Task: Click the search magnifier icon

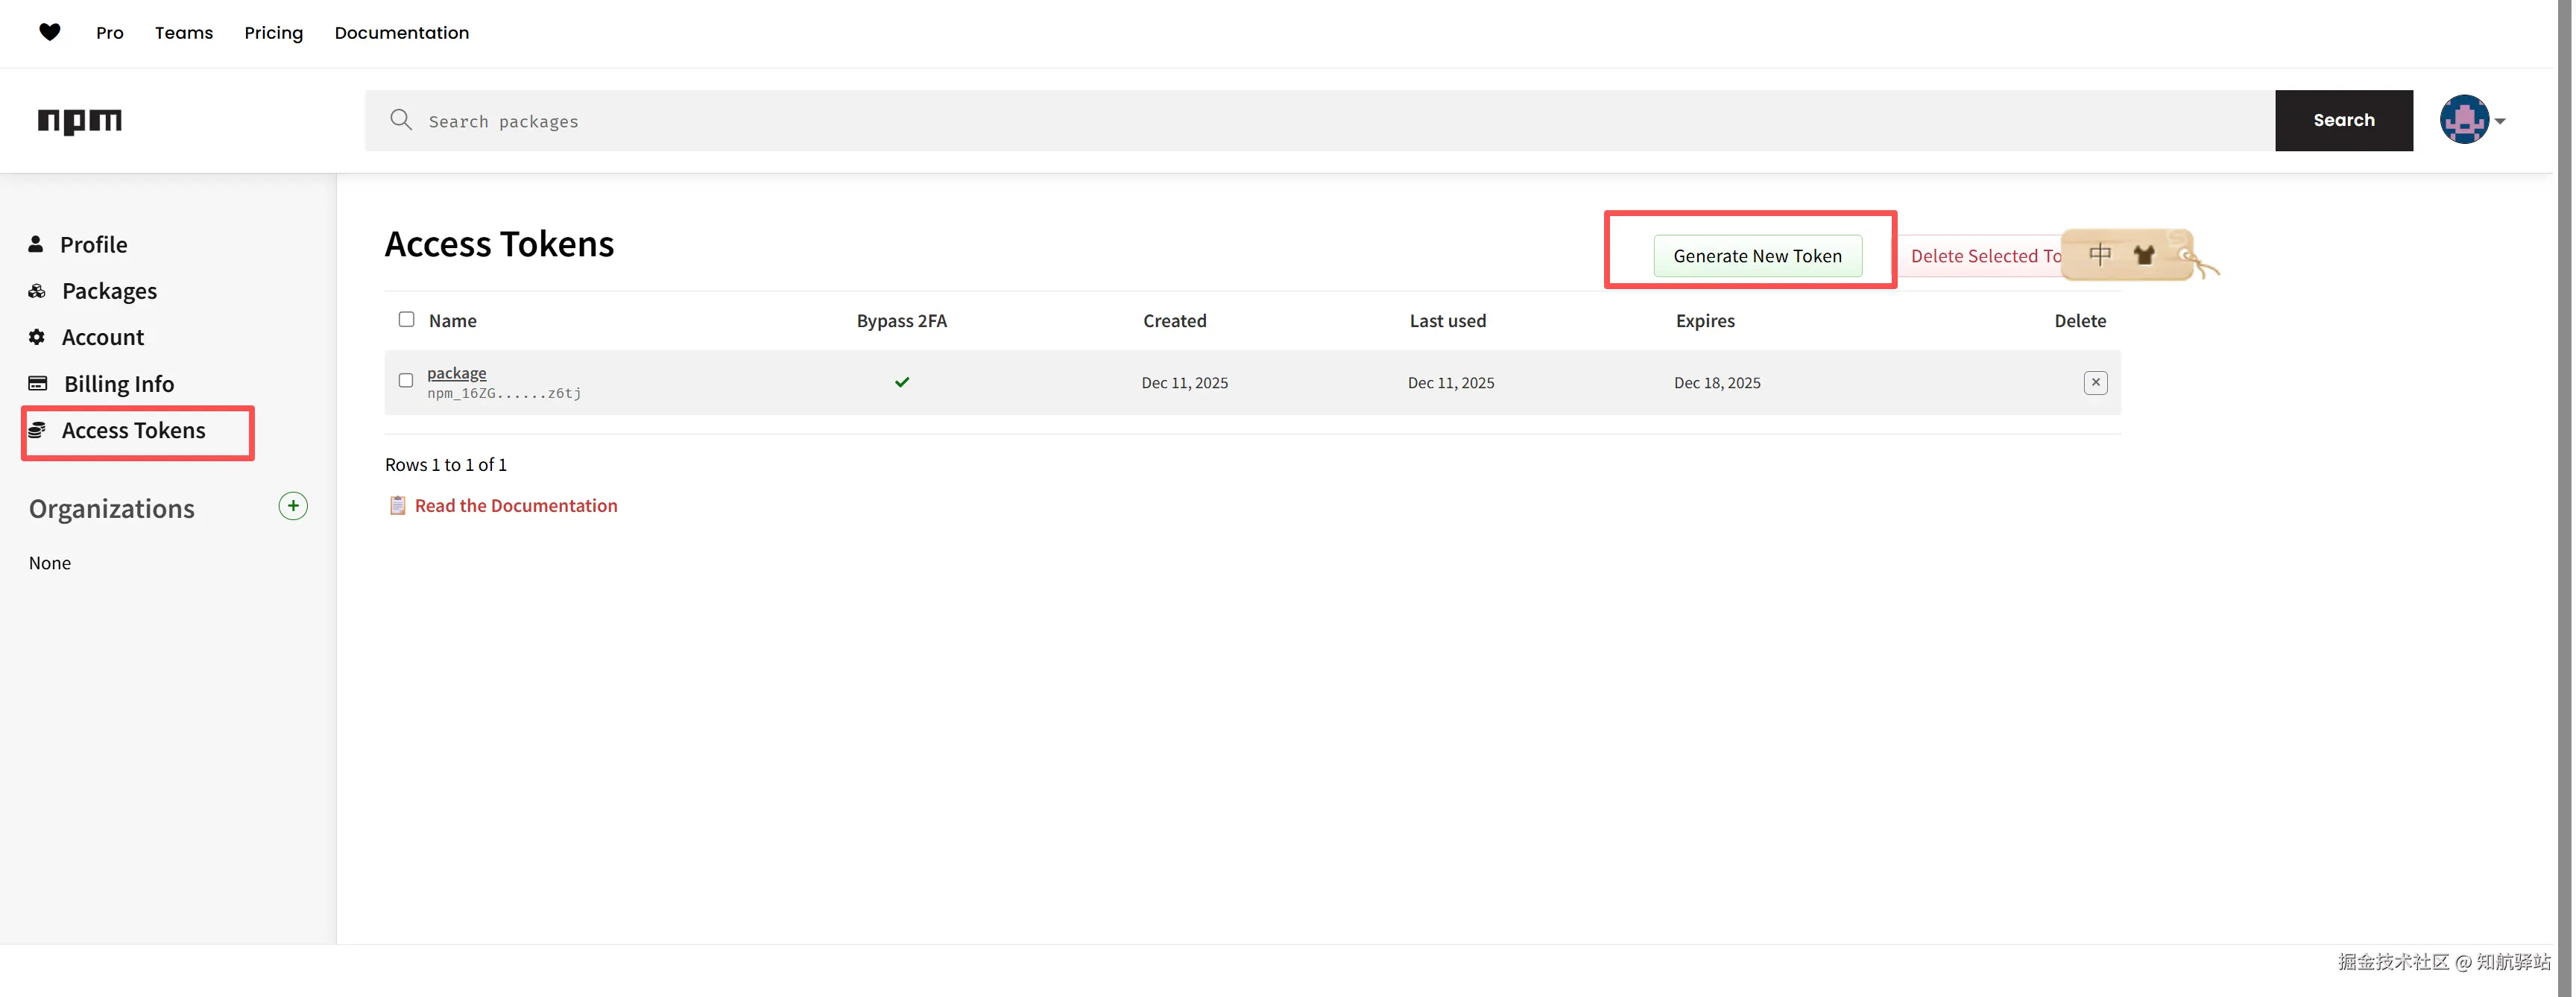Action: (x=401, y=120)
